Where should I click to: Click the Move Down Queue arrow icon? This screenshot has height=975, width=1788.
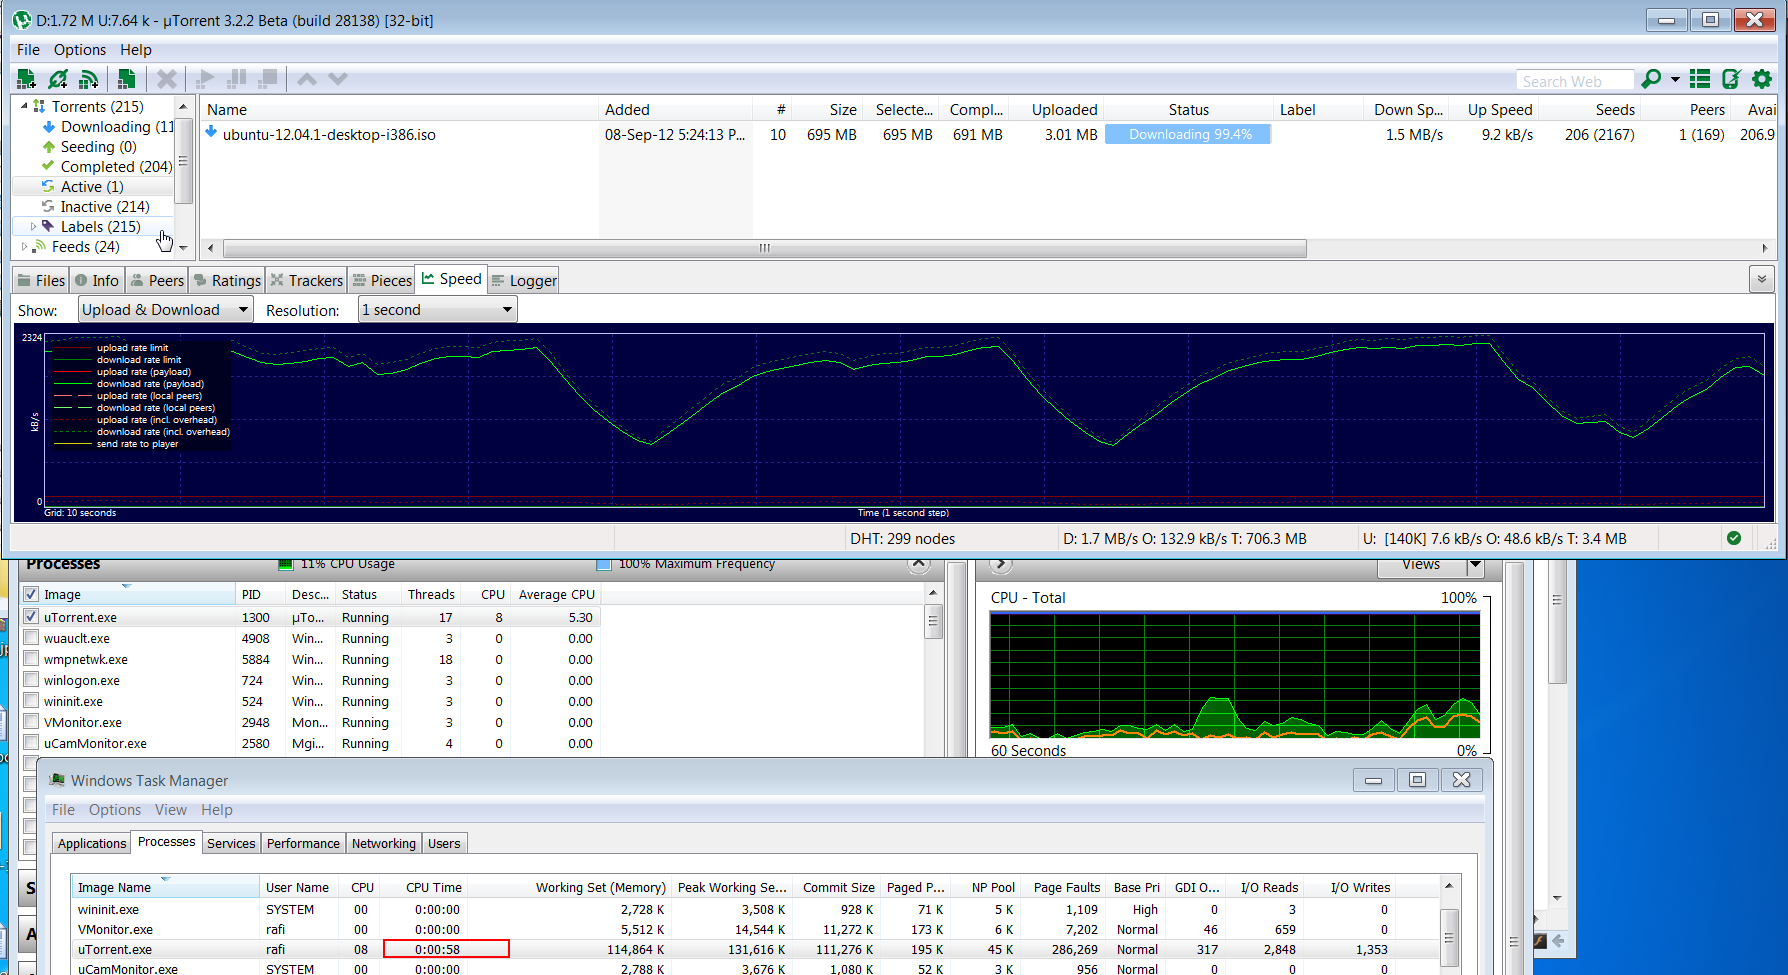338,79
